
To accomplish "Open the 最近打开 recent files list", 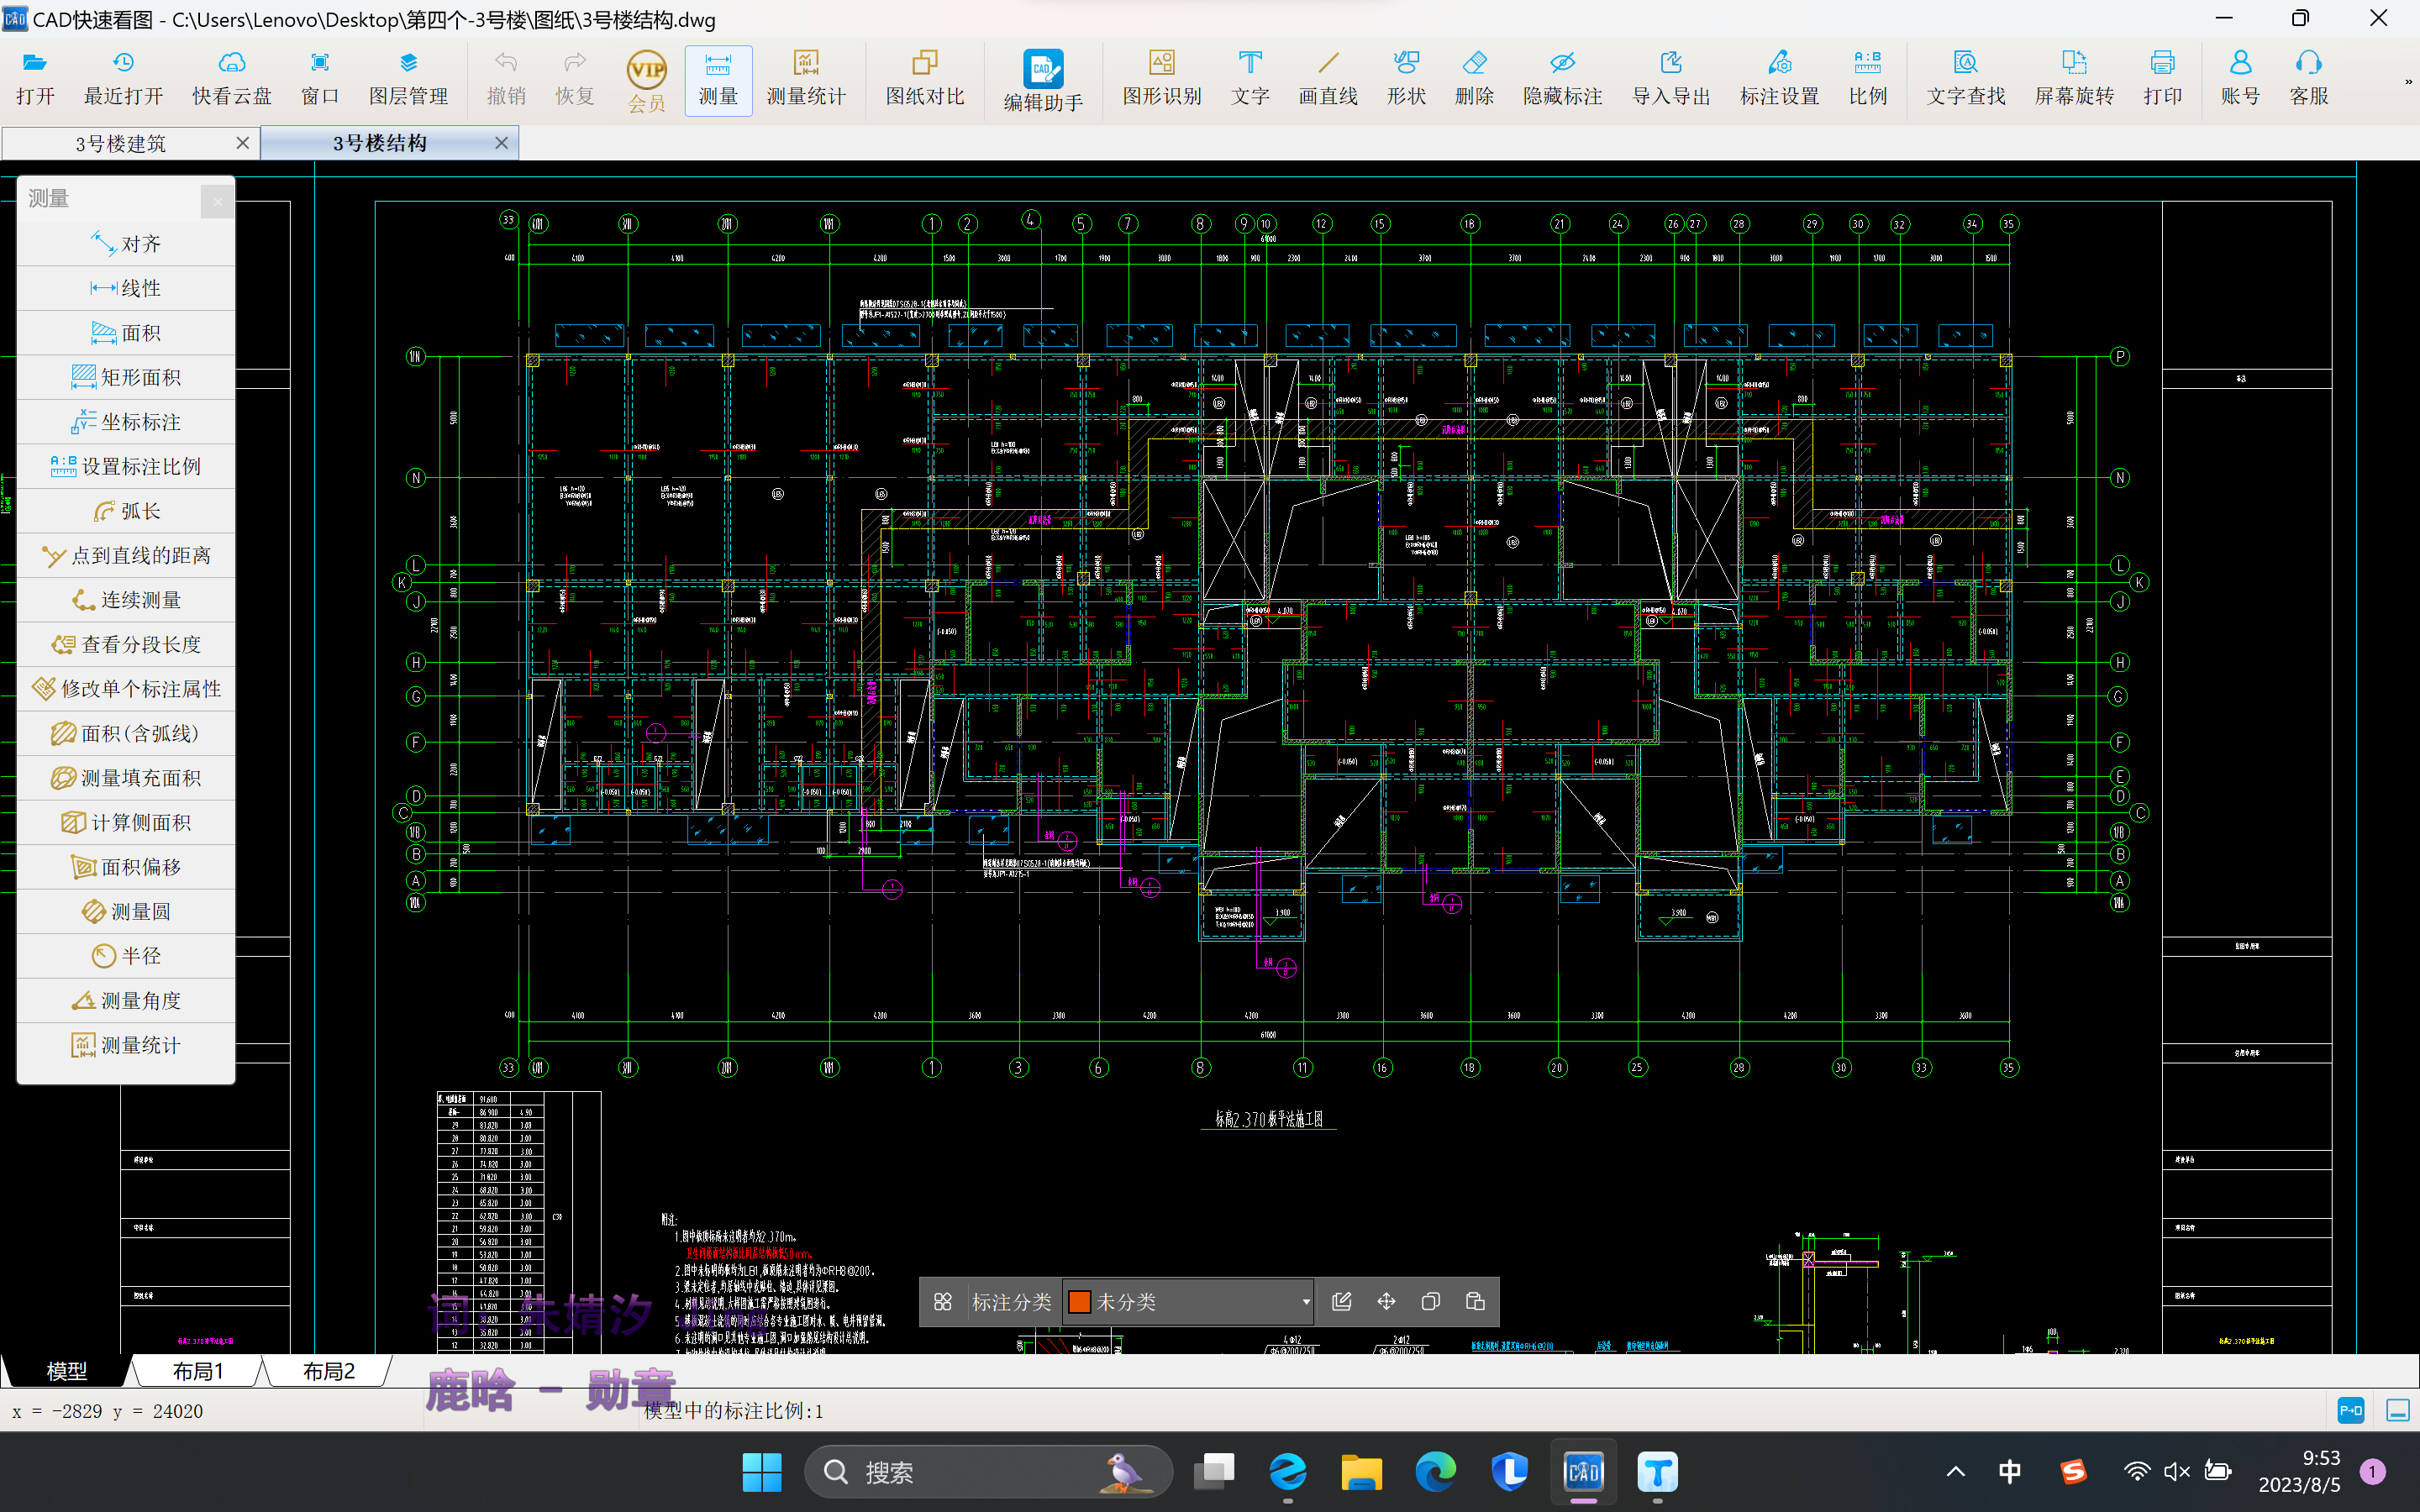I will [x=123, y=79].
